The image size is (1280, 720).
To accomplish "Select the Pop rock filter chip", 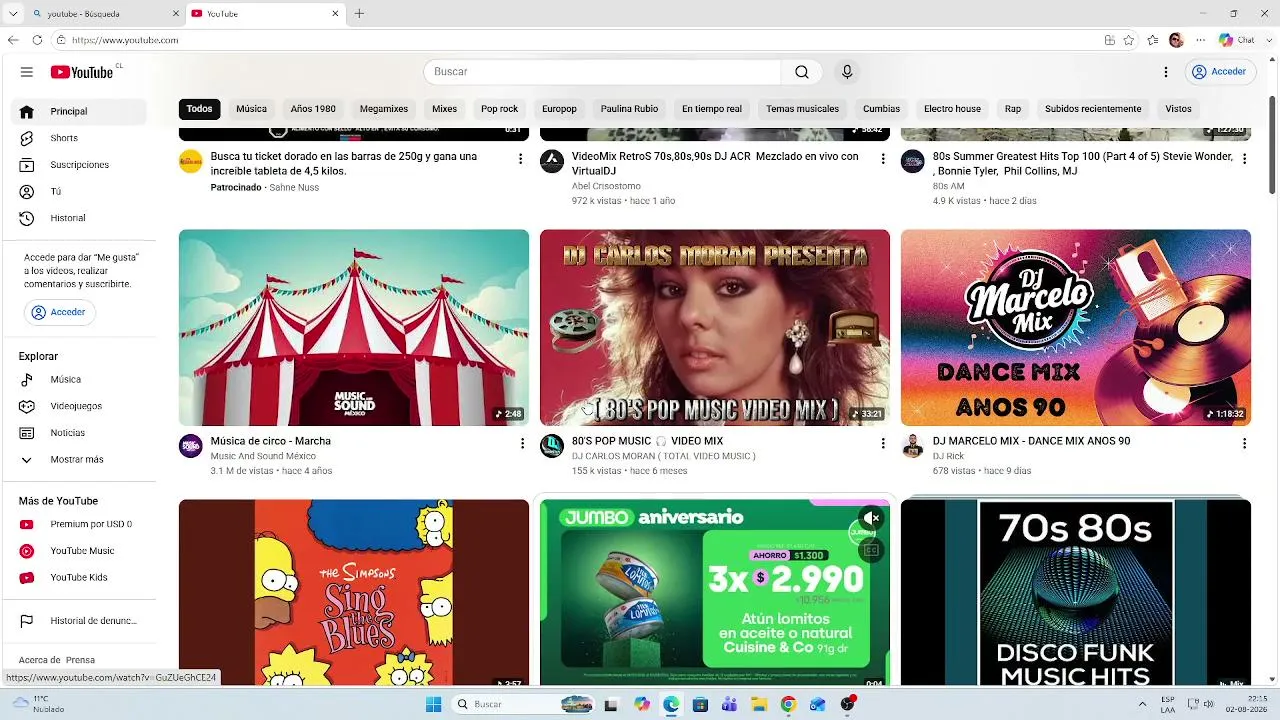I will click(x=499, y=109).
